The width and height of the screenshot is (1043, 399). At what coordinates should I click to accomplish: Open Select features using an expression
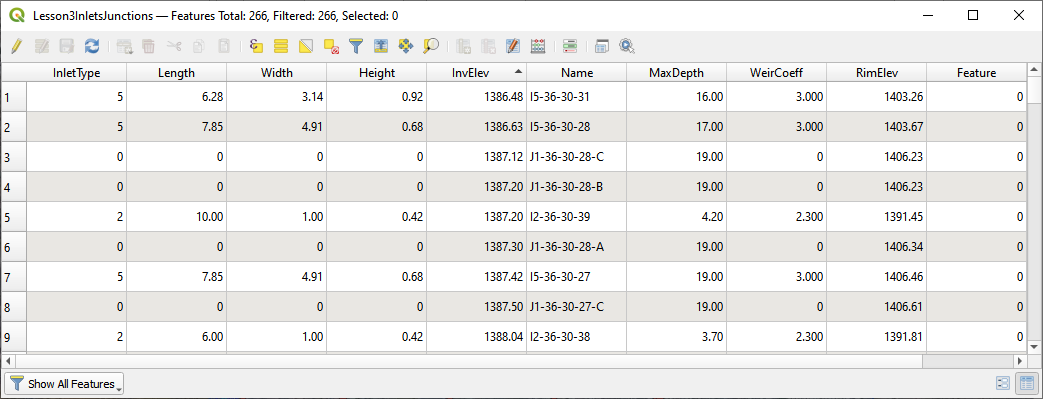pyautogui.click(x=256, y=46)
